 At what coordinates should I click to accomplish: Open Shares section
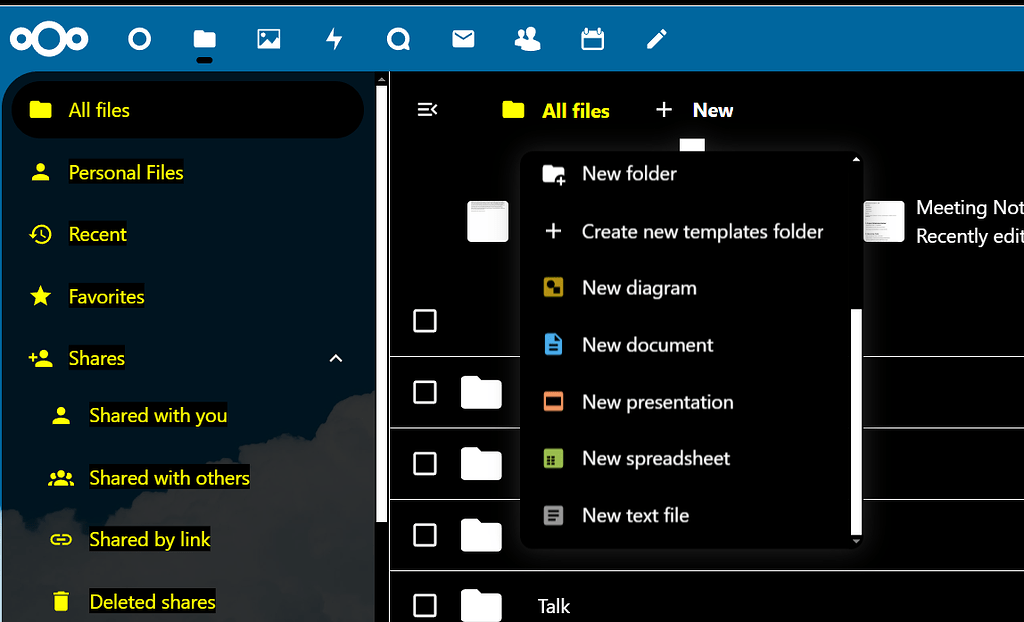97,358
